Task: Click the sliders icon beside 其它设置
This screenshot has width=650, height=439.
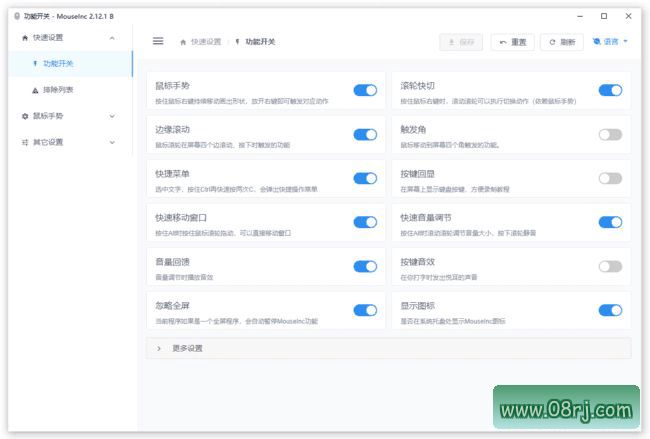Action: [25, 142]
